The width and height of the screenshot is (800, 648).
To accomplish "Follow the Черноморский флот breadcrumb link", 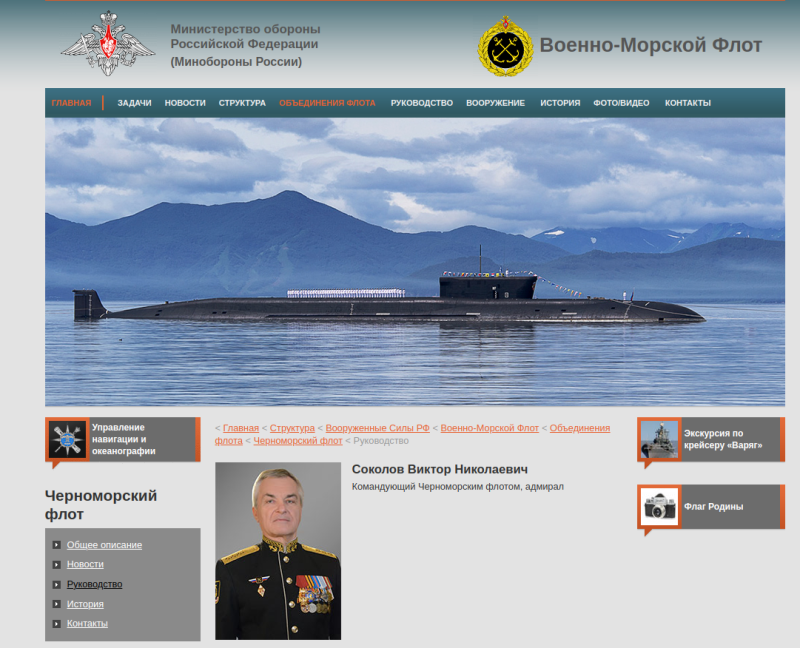I will tap(297, 440).
